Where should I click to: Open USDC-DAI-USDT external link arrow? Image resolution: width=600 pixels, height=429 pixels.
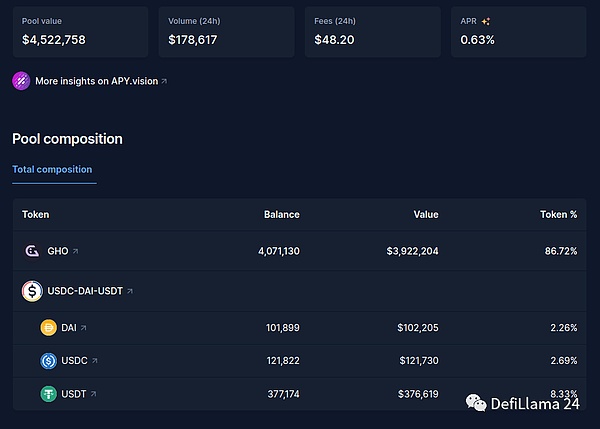[x=130, y=291]
